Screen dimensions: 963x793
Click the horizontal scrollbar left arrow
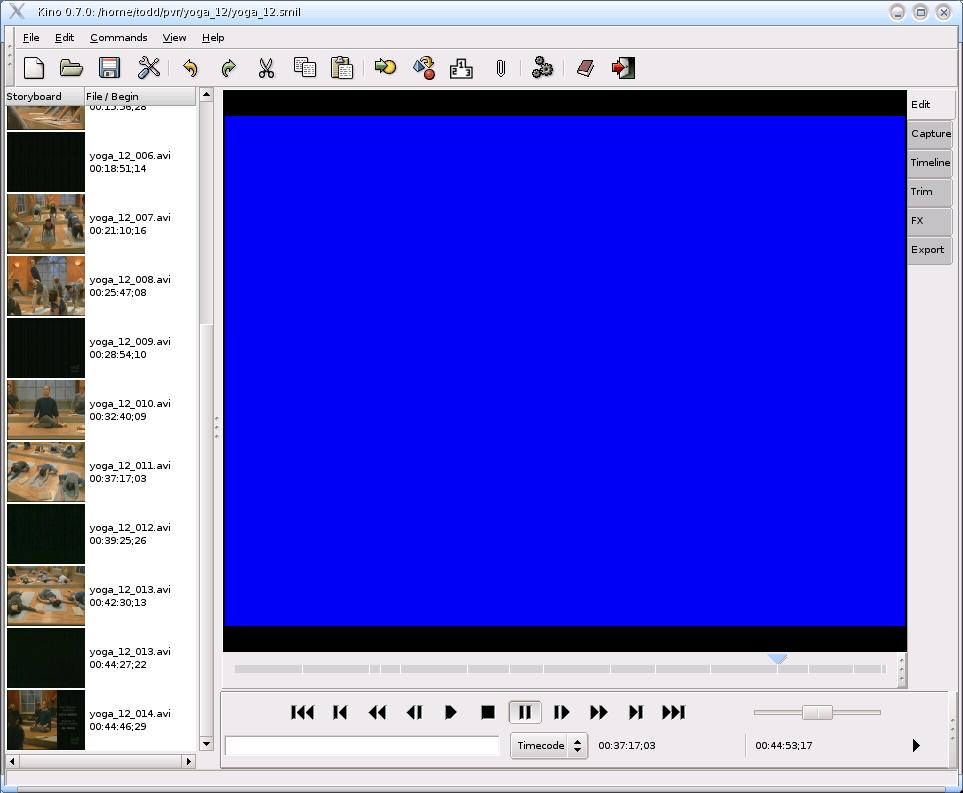(12, 761)
